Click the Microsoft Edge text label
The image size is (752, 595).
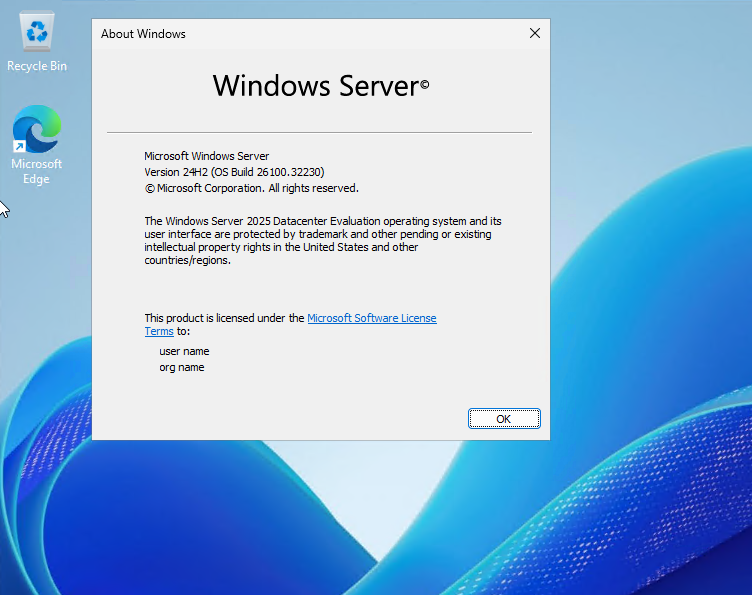[36, 171]
